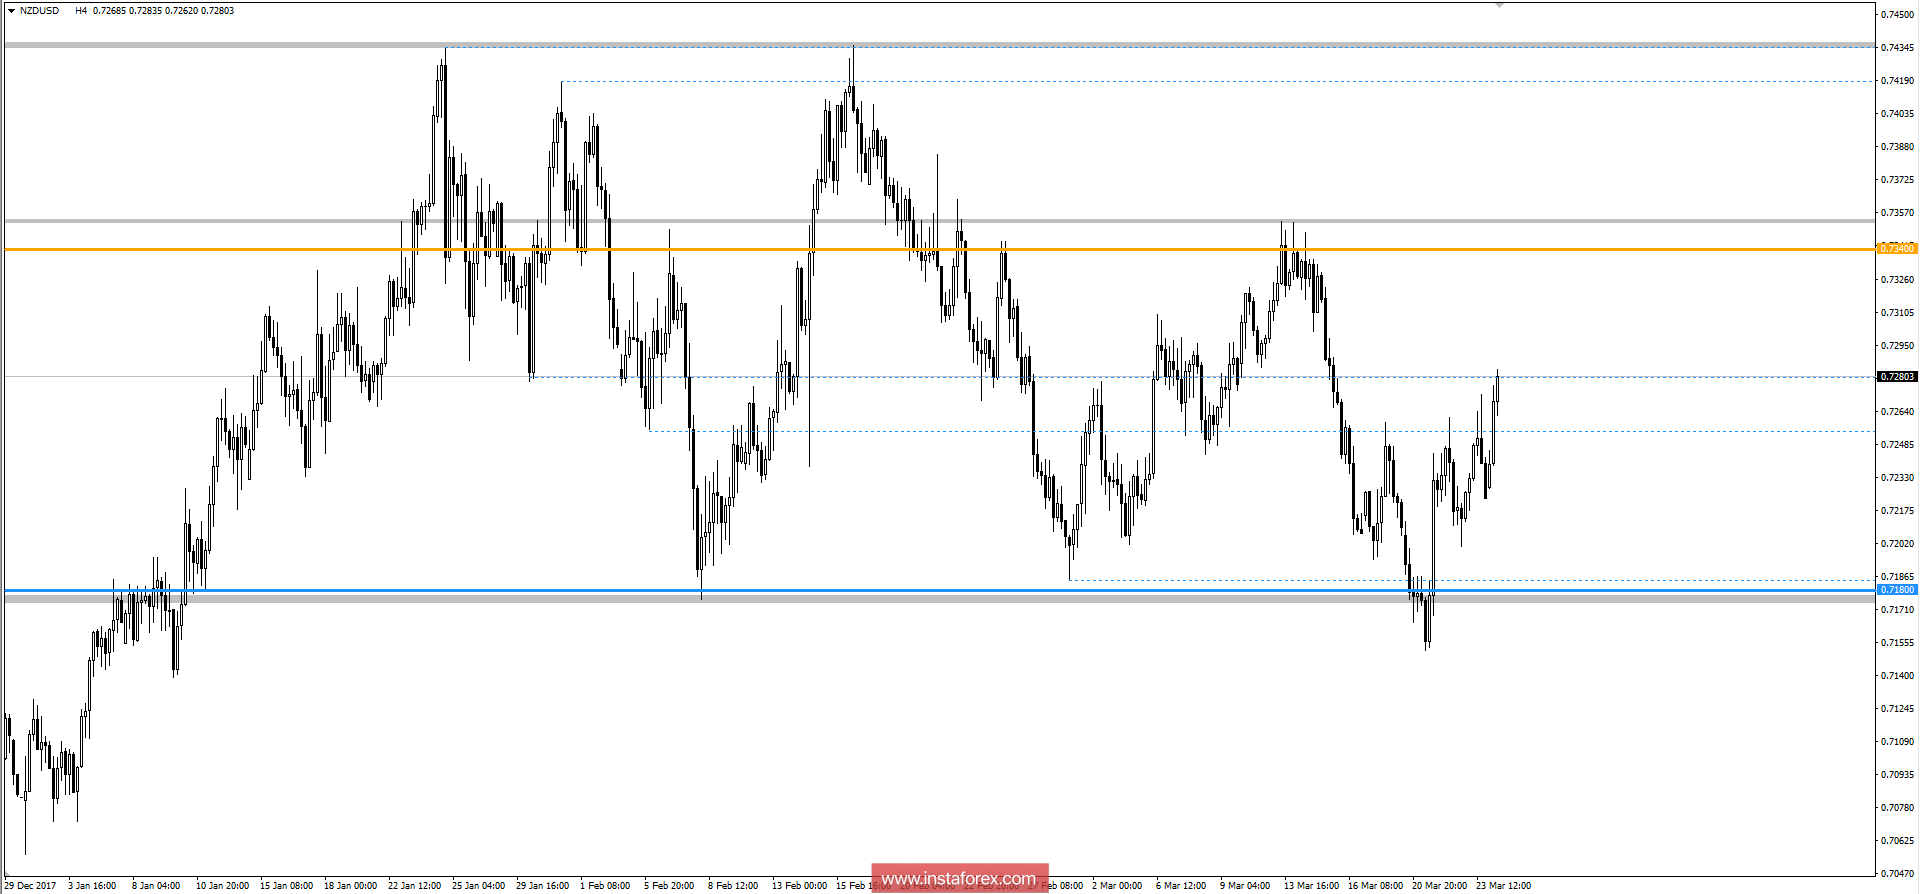Click the 0.72485 price axis label
1920x894 pixels.
click(1898, 445)
